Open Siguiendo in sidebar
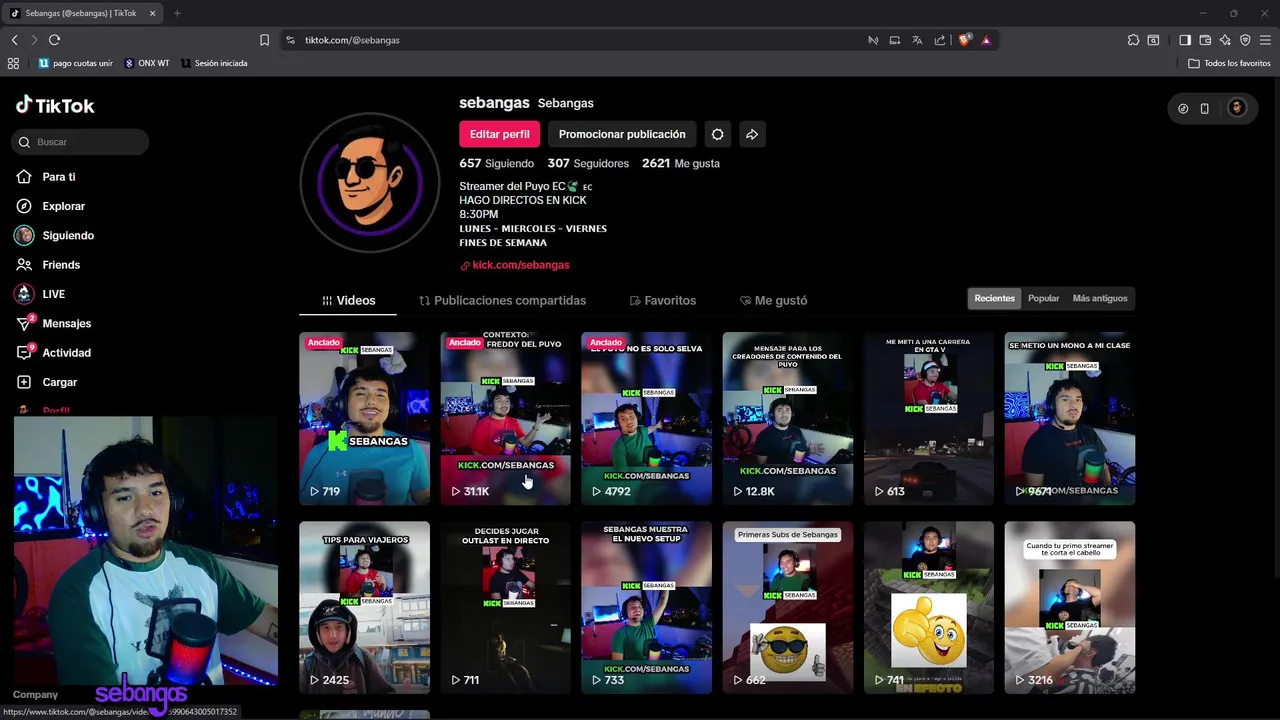This screenshot has height=720, width=1280. 54,236
